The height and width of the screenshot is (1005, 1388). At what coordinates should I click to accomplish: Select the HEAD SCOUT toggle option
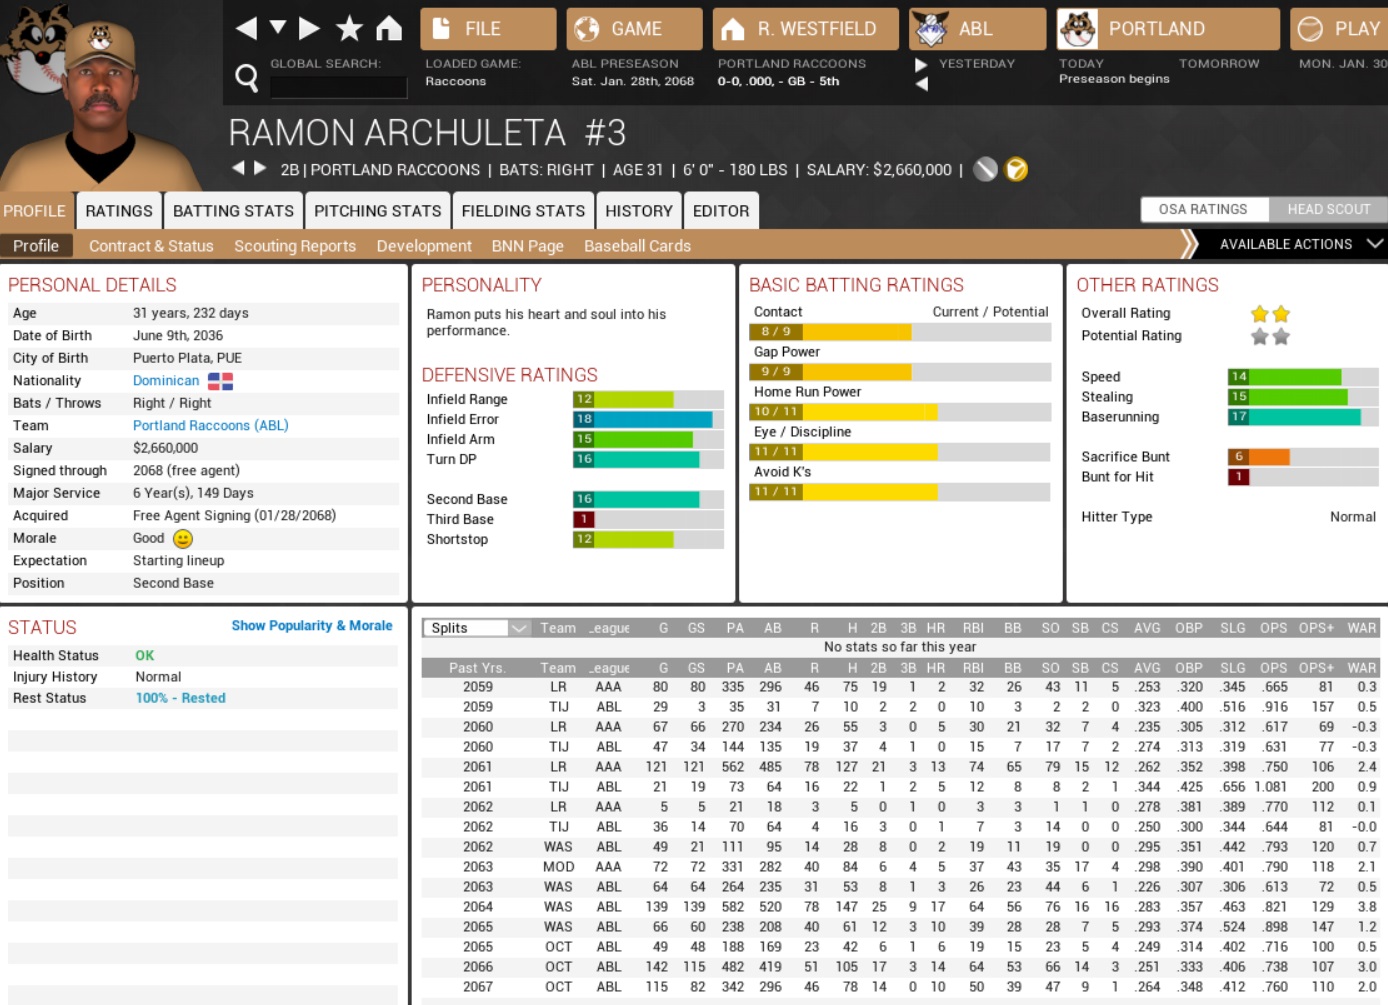point(1328,209)
